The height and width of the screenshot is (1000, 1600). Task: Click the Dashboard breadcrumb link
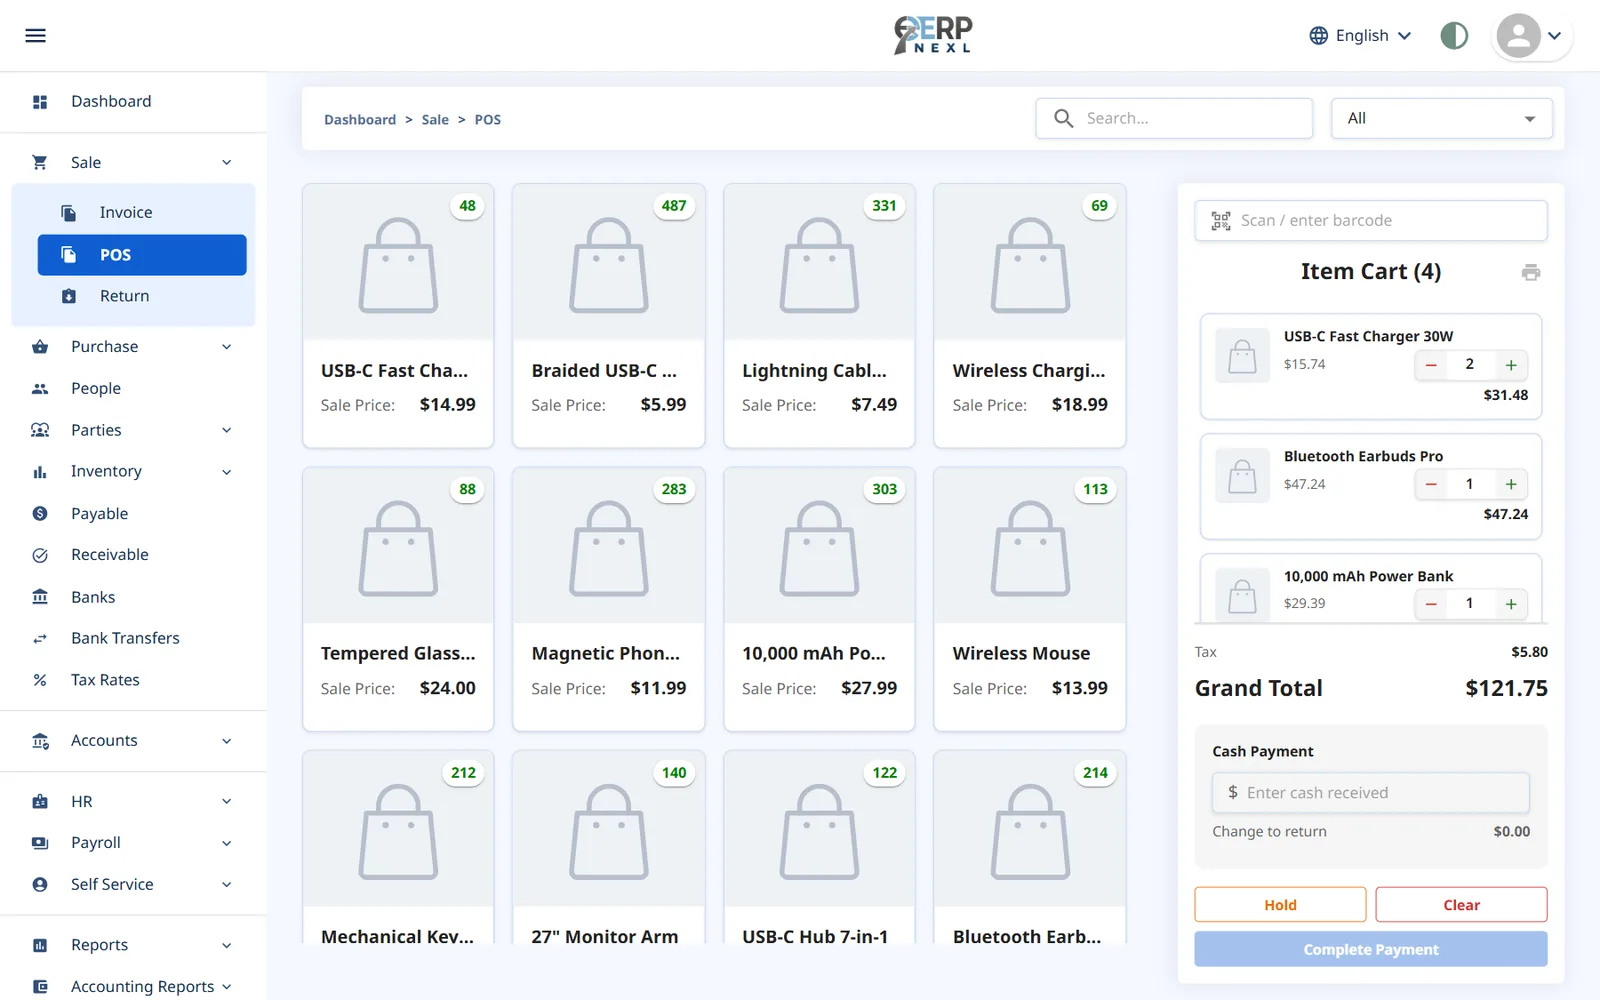[360, 120]
